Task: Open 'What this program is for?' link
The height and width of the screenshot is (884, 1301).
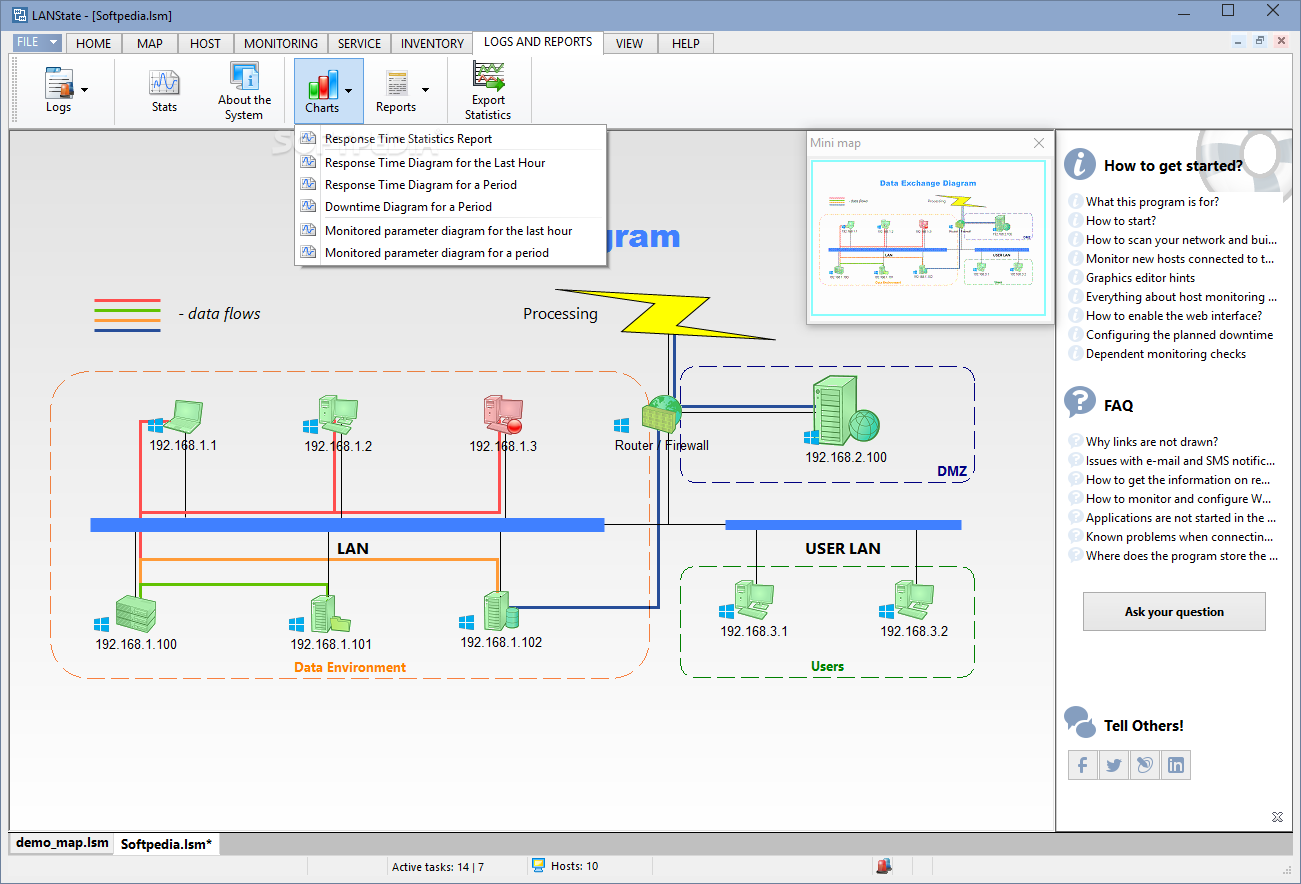Action: click(1152, 201)
